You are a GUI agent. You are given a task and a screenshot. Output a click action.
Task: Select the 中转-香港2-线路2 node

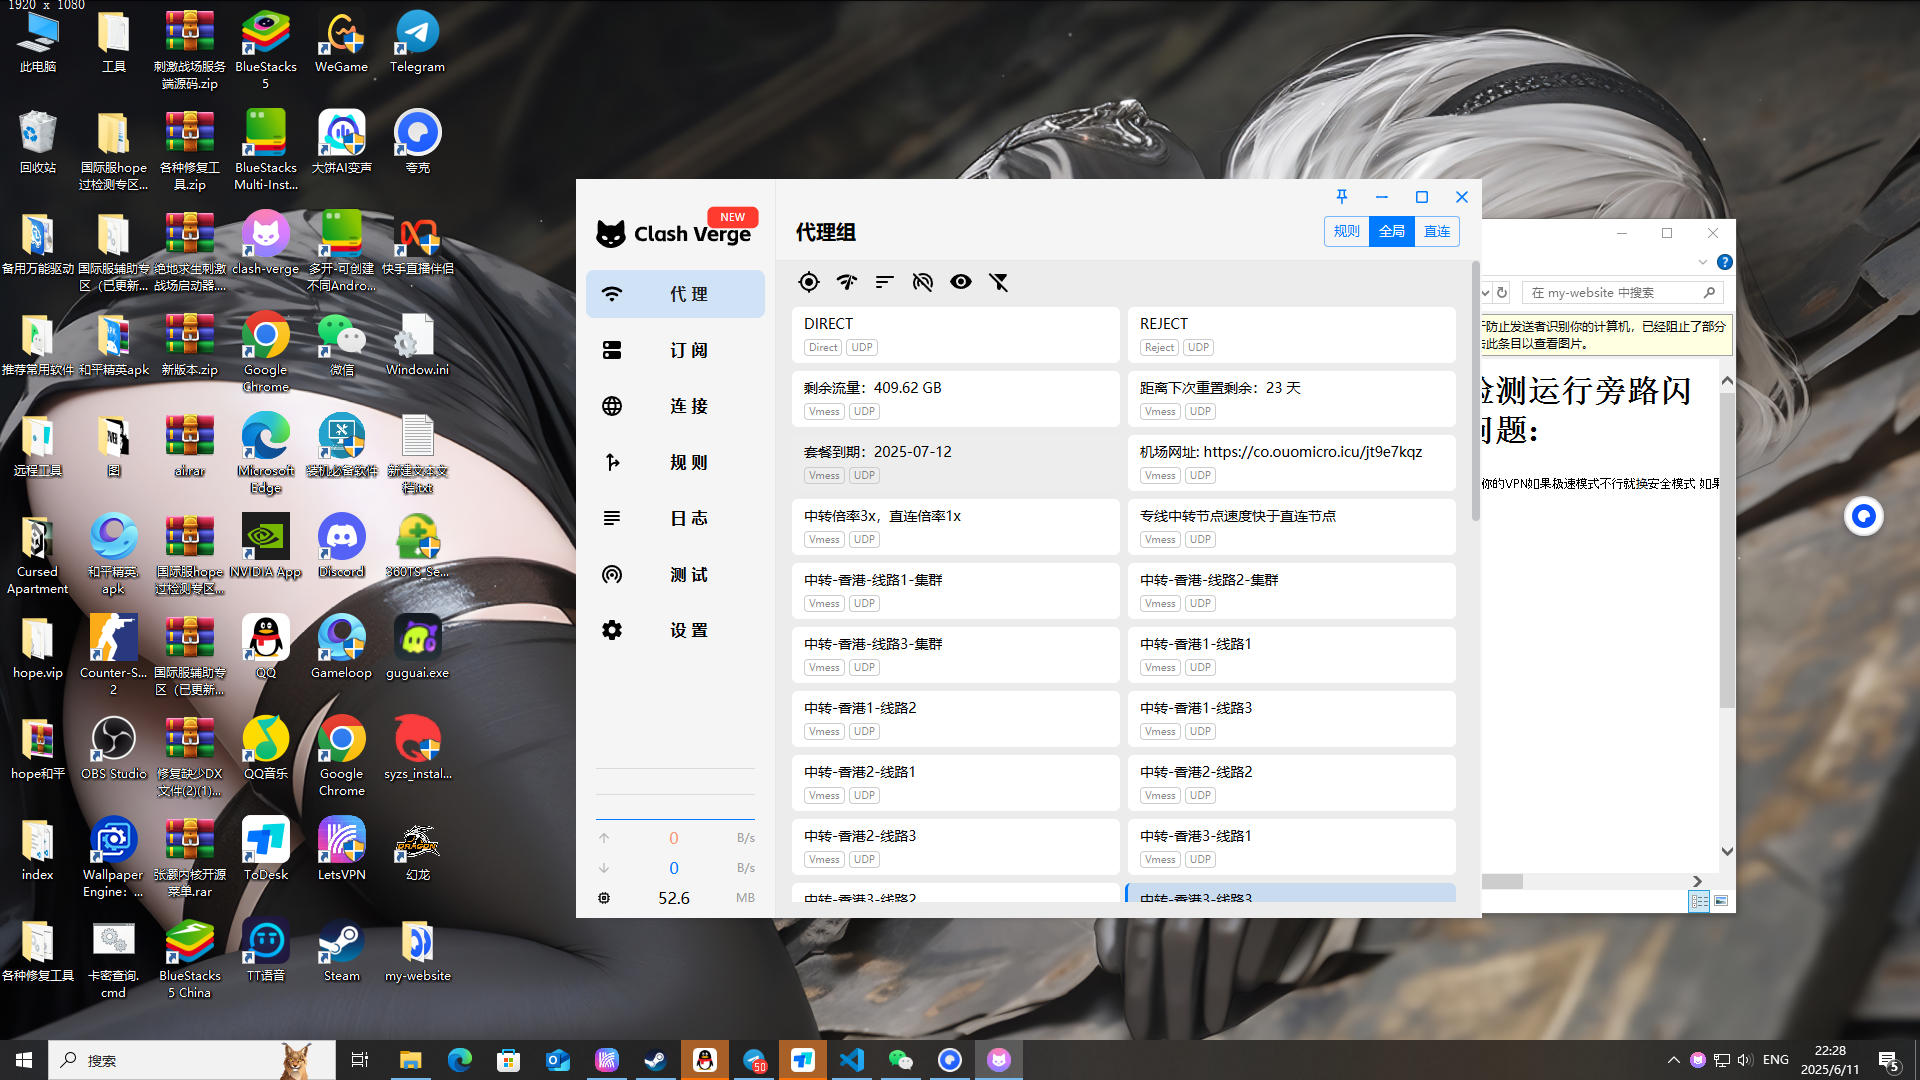click(1291, 782)
